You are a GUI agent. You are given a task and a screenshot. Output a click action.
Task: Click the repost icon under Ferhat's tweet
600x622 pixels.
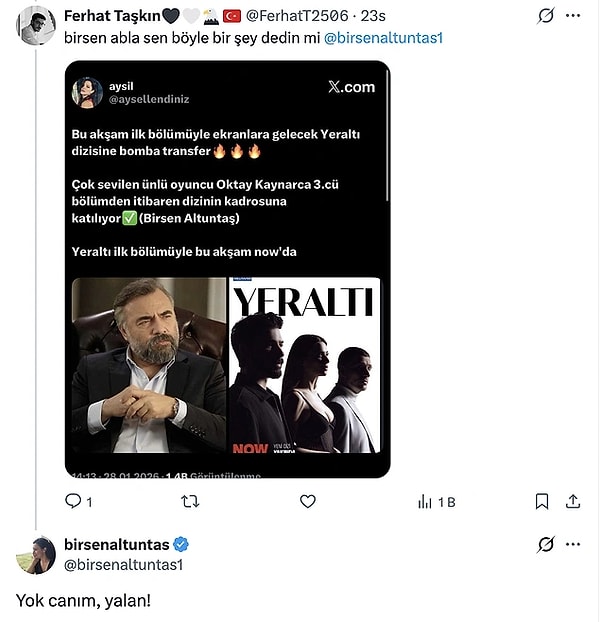(190, 501)
